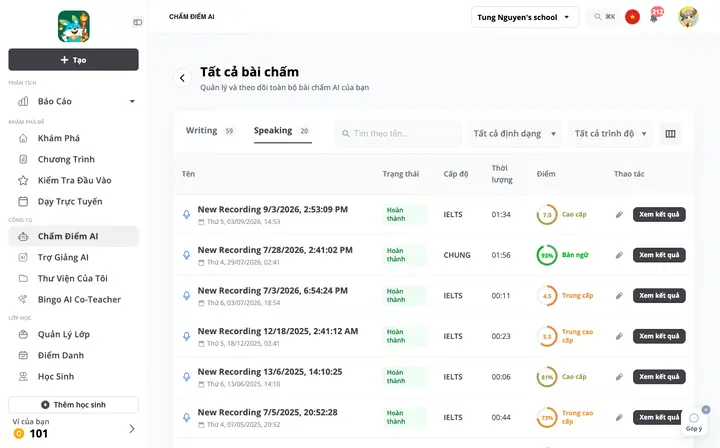This screenshot has width=720, height=448.
Task: Click the app mascot logo
Action: (x=73, y=26)
